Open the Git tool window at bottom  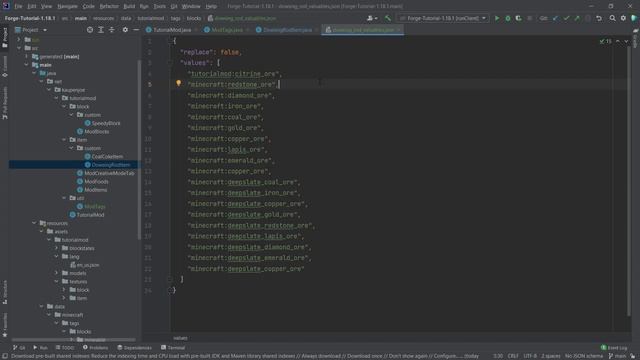point(19,348)
